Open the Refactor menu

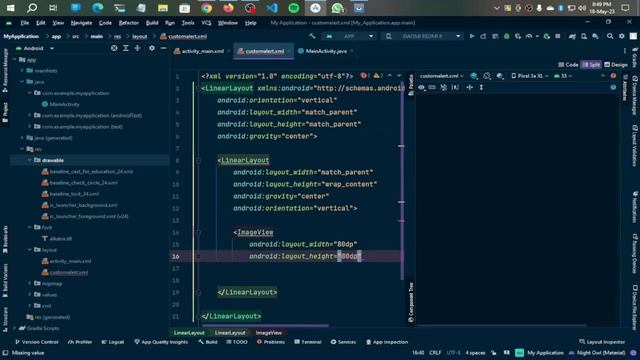pyautogui.click(x=129, y=23)
